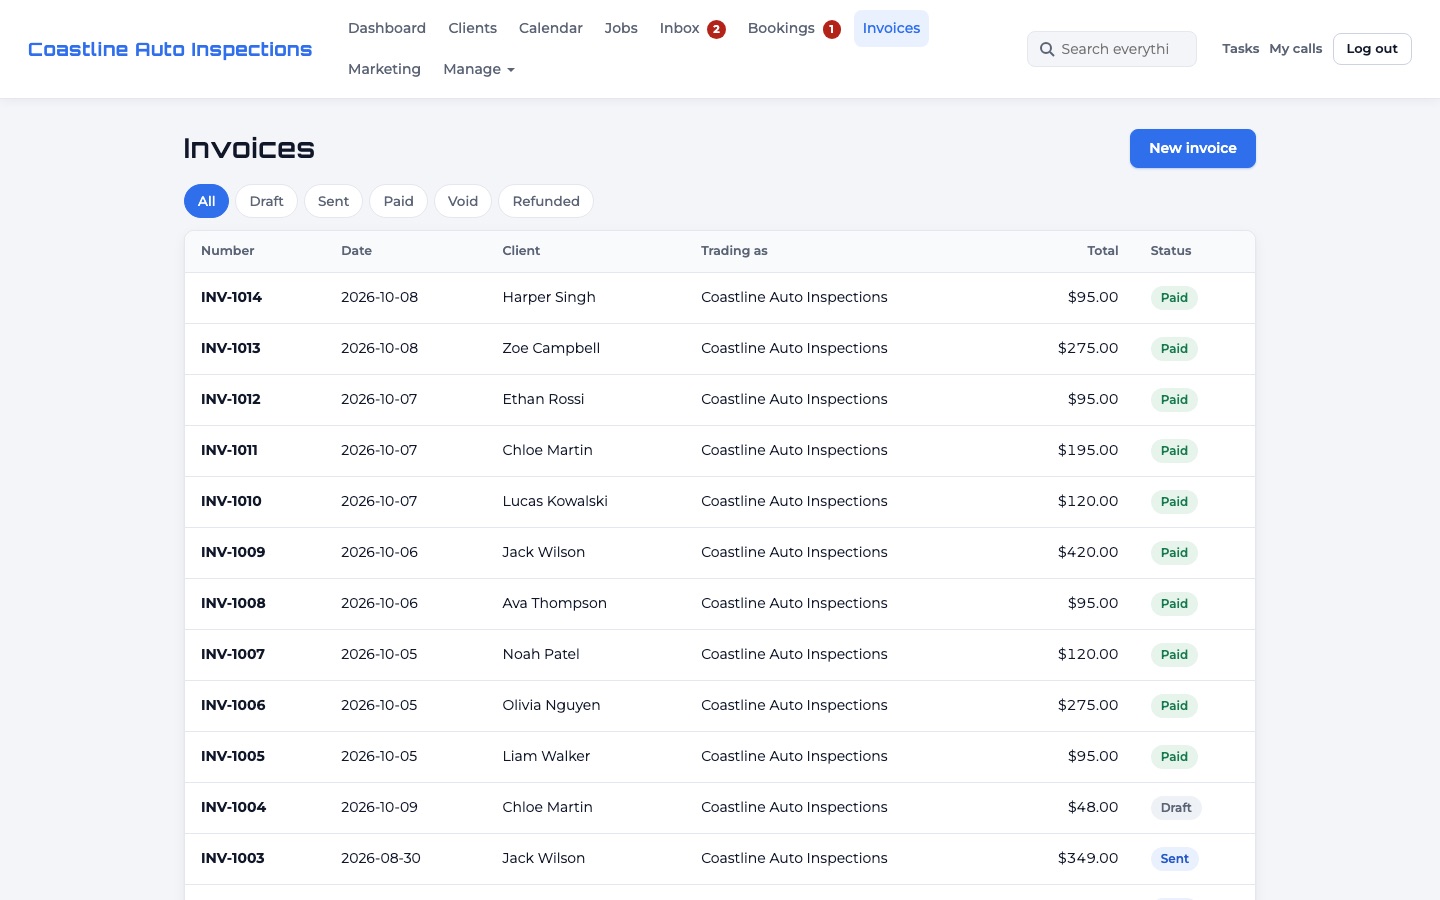This screenshot has height=900, width=1440.
Task: Select the $420.00 total for INV-1009
Action: [x=1088, y=552]
